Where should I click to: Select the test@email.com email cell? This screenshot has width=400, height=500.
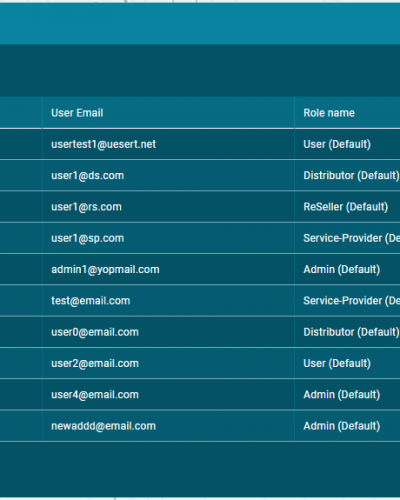pyautogui.click(x=168, y=301)
